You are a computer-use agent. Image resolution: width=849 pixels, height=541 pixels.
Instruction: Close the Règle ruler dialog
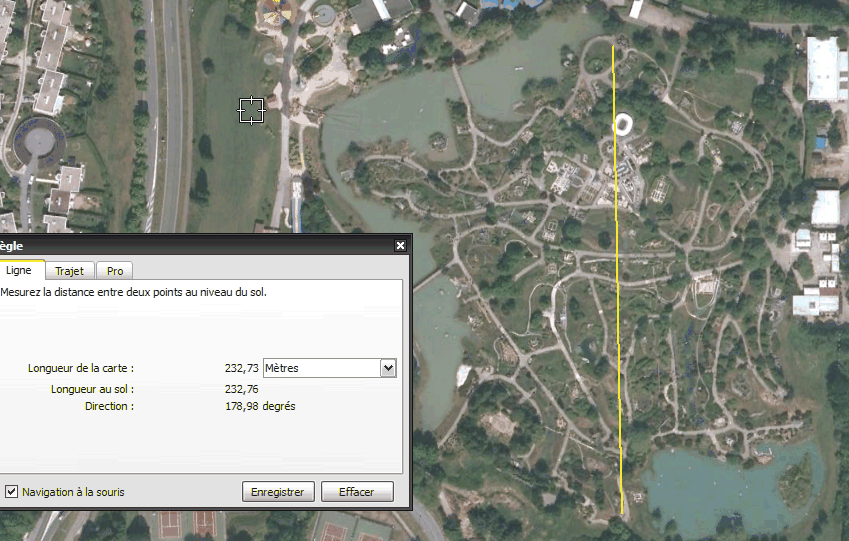(x=400, y=246)
